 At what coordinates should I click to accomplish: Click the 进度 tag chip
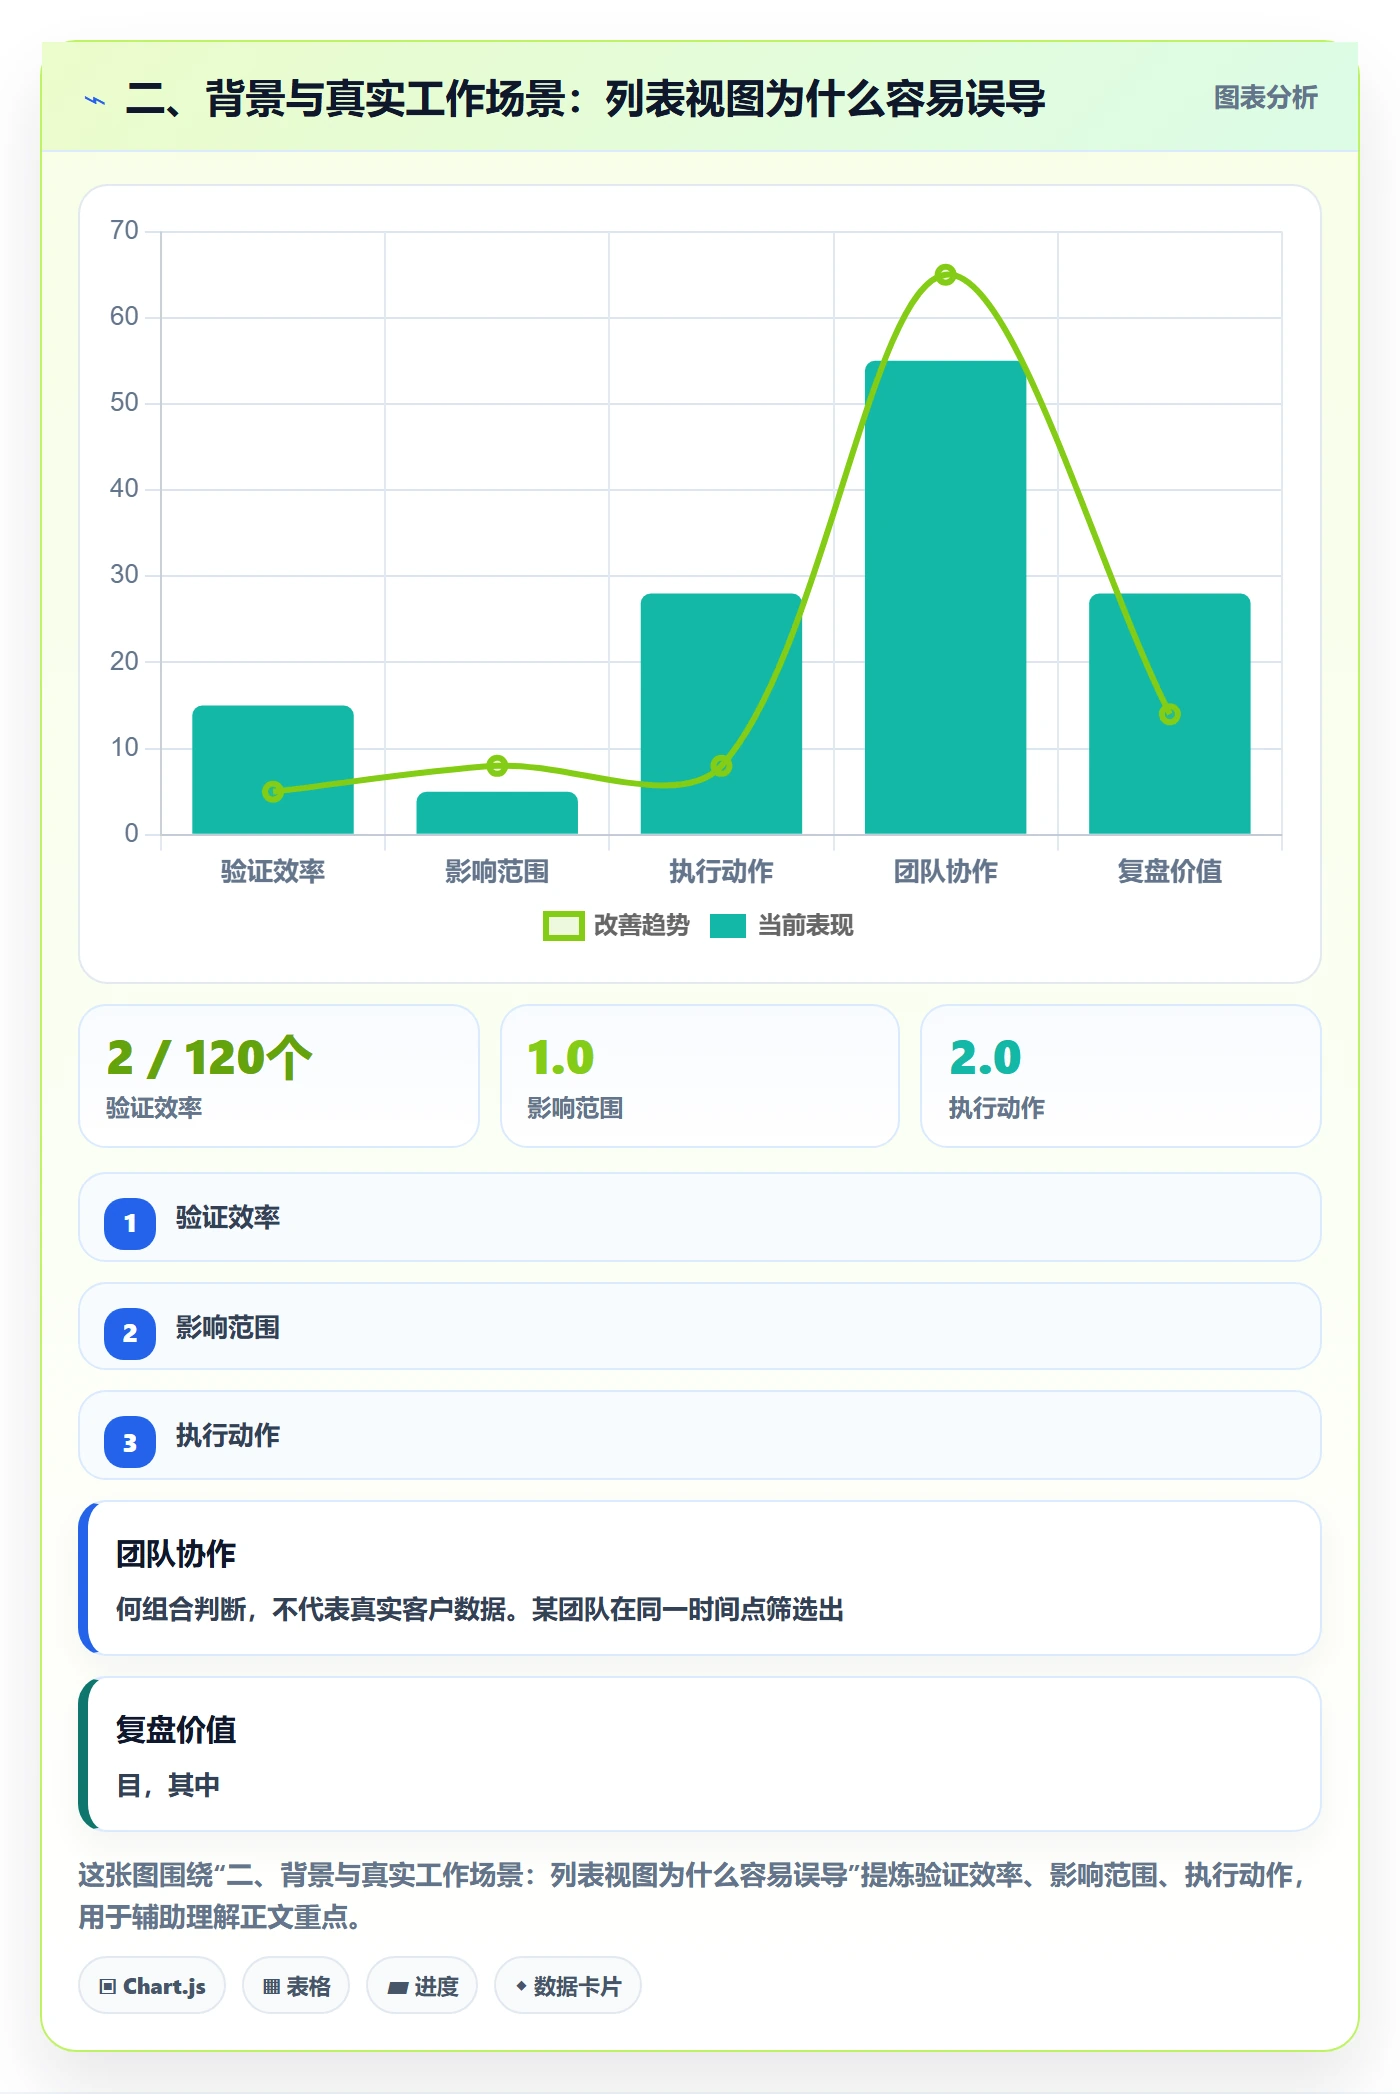tap(422, 1986)
